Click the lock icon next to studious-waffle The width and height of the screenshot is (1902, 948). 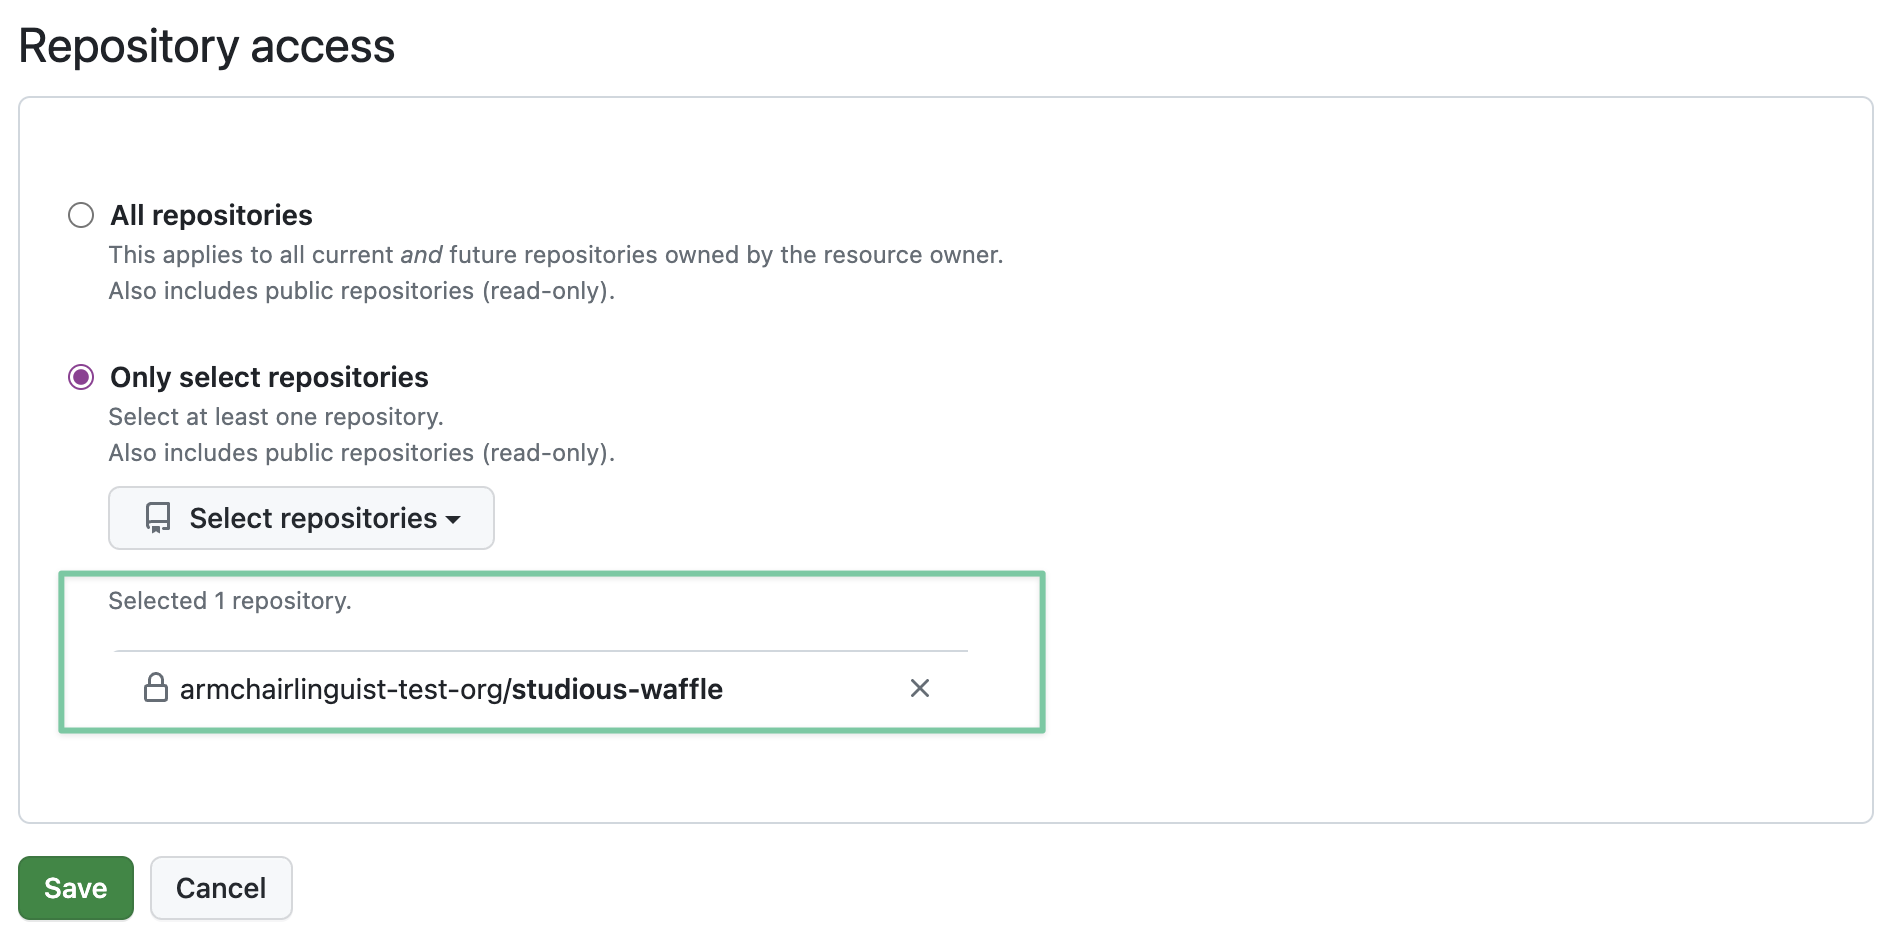(x=157, y=688)
